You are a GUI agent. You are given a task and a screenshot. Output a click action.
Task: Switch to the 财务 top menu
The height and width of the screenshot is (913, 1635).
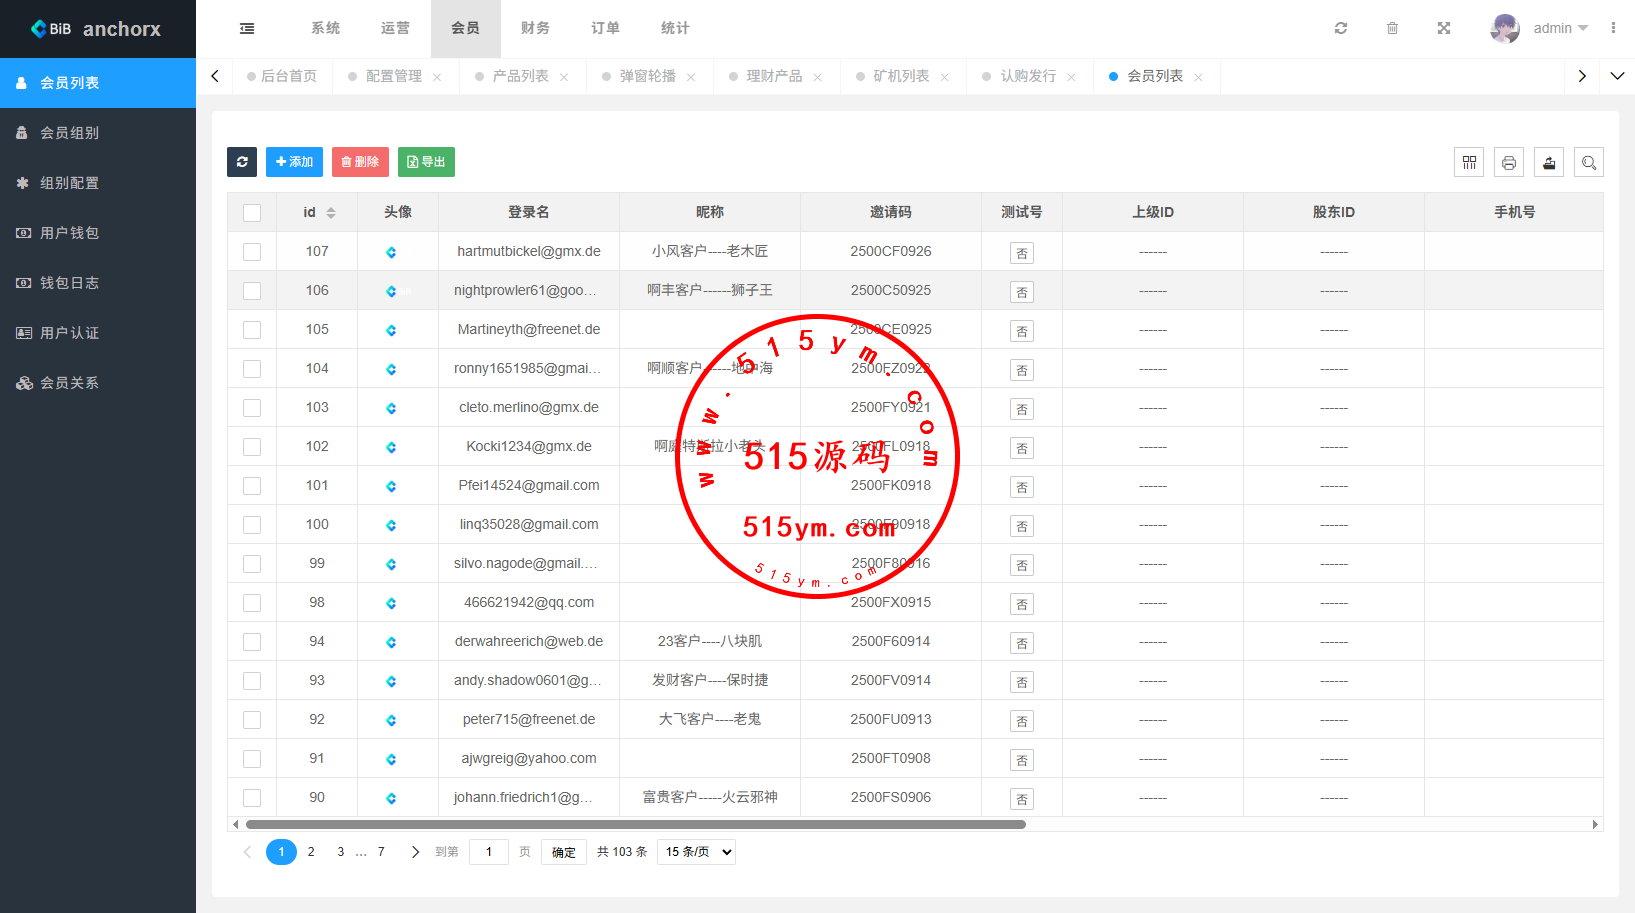535,28
